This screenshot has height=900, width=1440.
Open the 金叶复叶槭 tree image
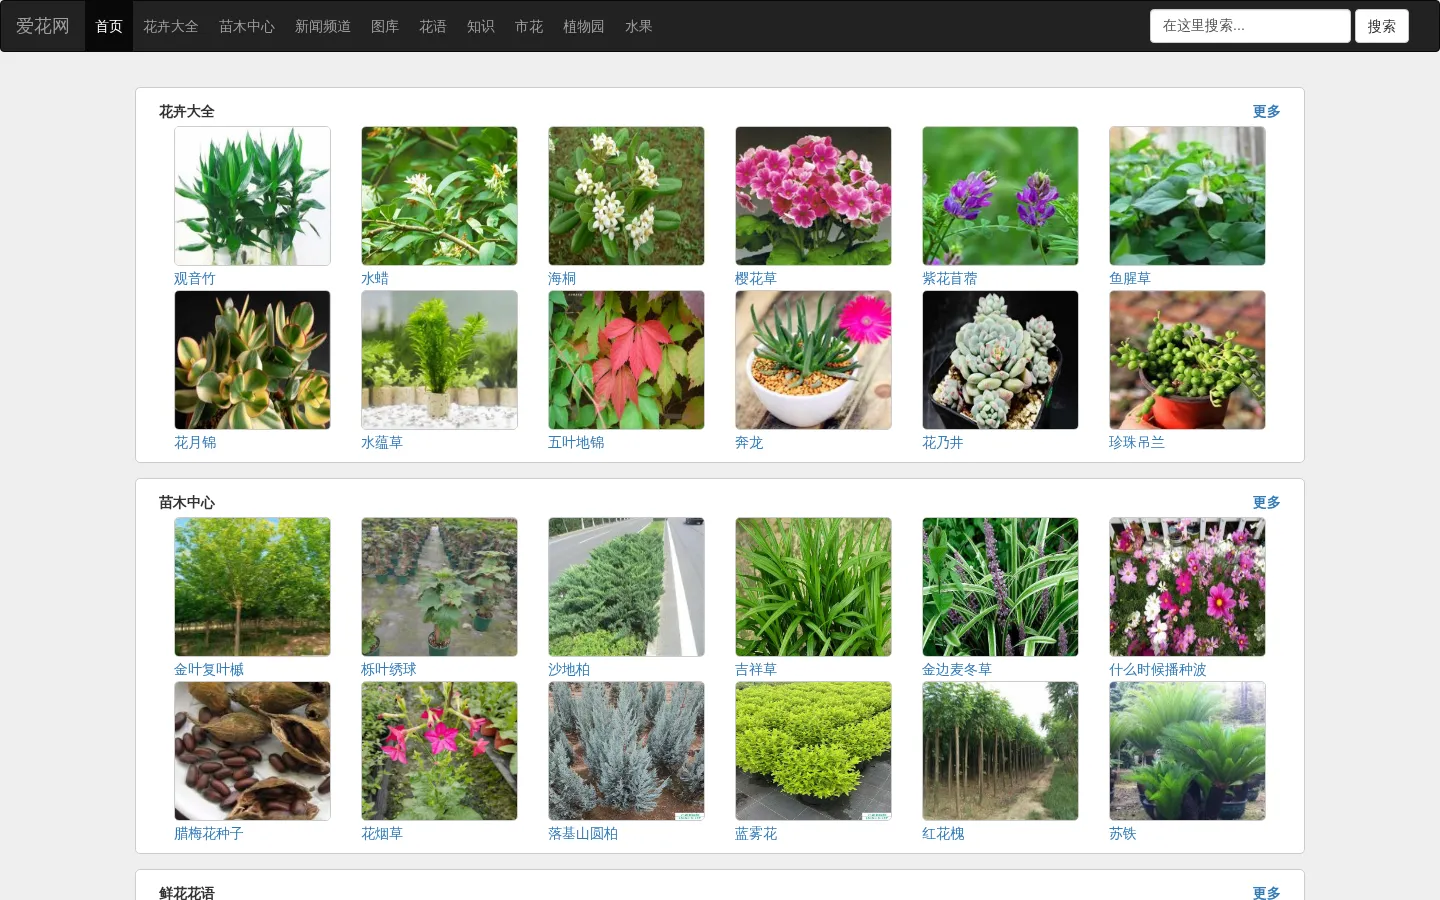point(252,587)
